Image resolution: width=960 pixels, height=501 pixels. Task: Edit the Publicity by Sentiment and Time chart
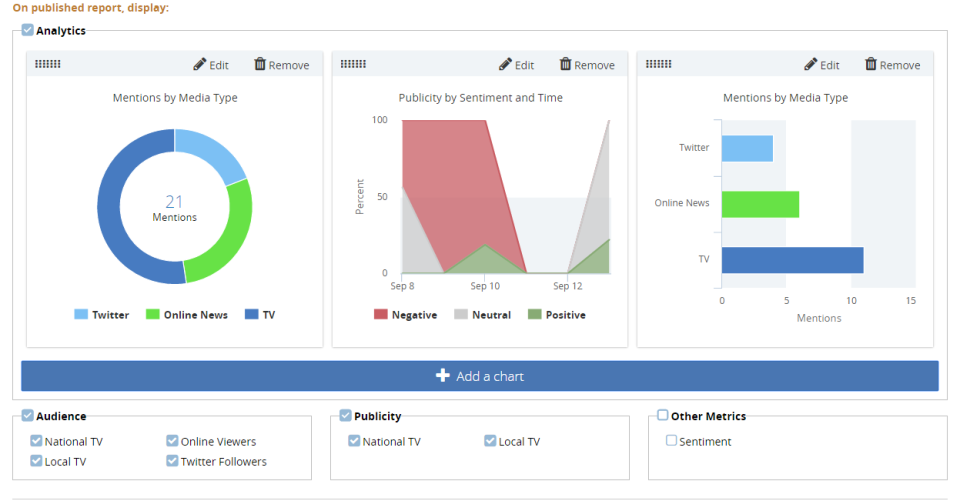coord(516,65)
